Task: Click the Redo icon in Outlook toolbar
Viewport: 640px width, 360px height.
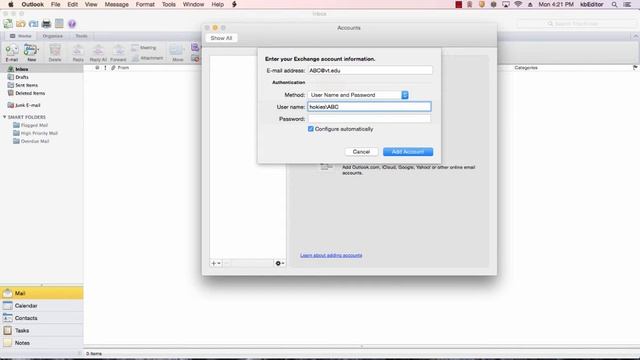Action: click(33, 24)
